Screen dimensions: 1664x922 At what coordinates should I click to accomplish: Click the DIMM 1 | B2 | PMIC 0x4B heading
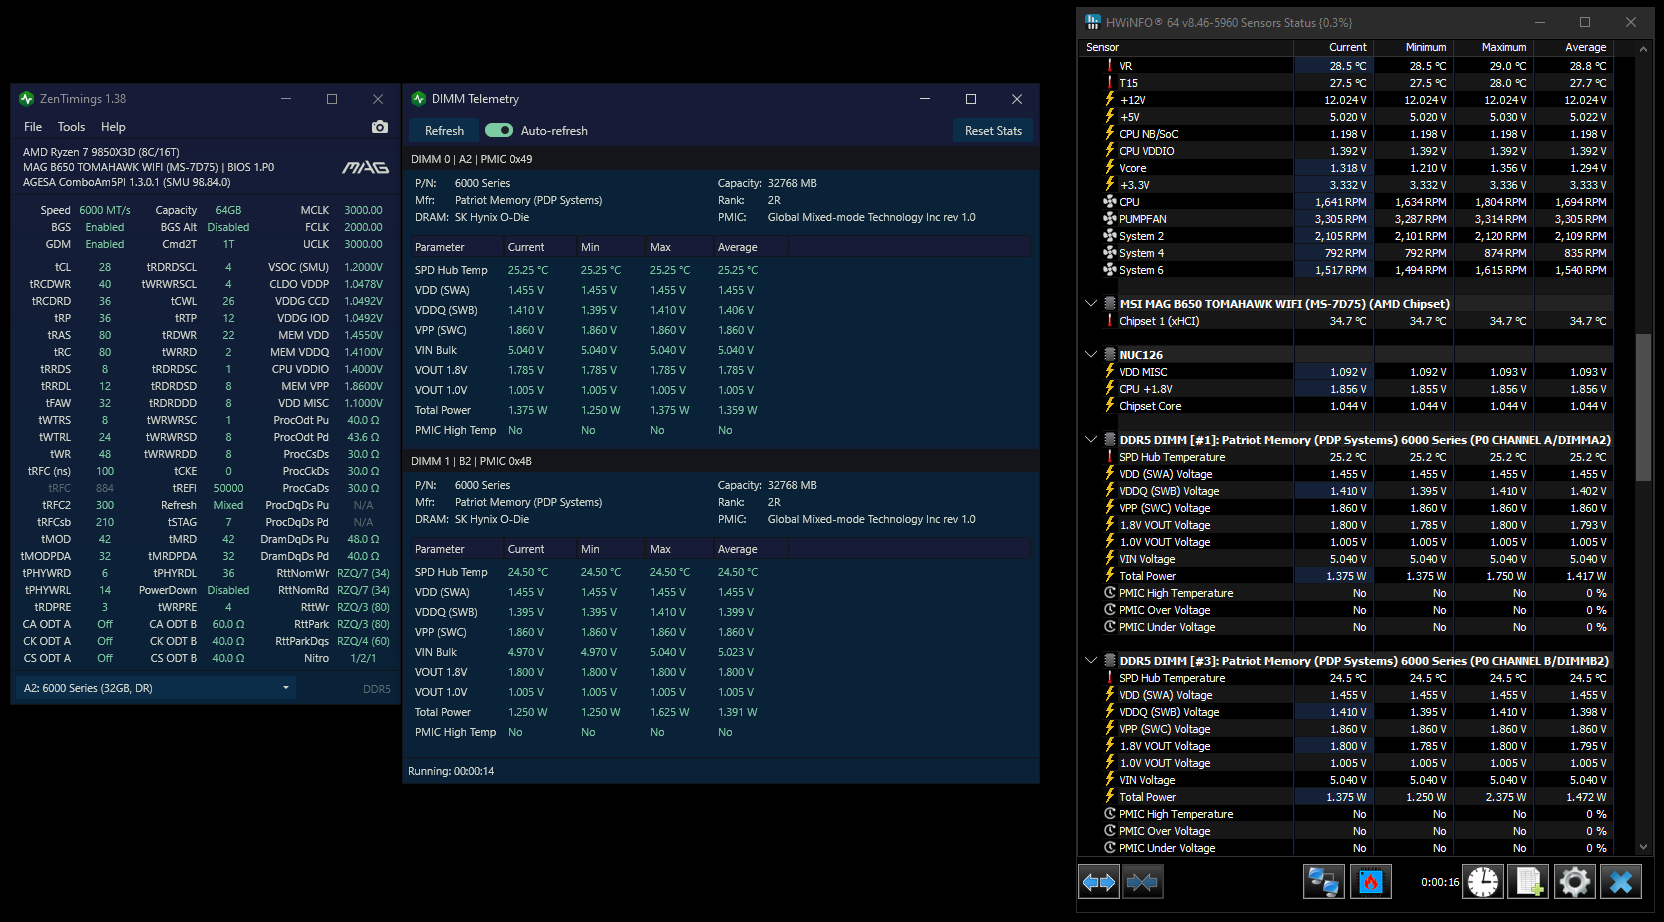[472, 461]
